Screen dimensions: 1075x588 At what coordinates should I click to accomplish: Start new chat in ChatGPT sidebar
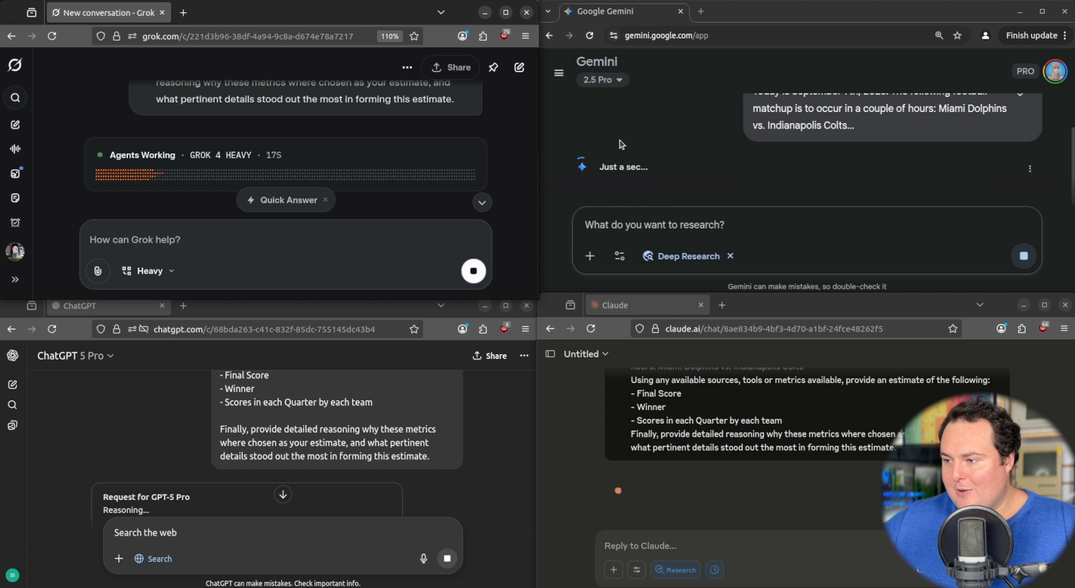(x=12, y=384)
